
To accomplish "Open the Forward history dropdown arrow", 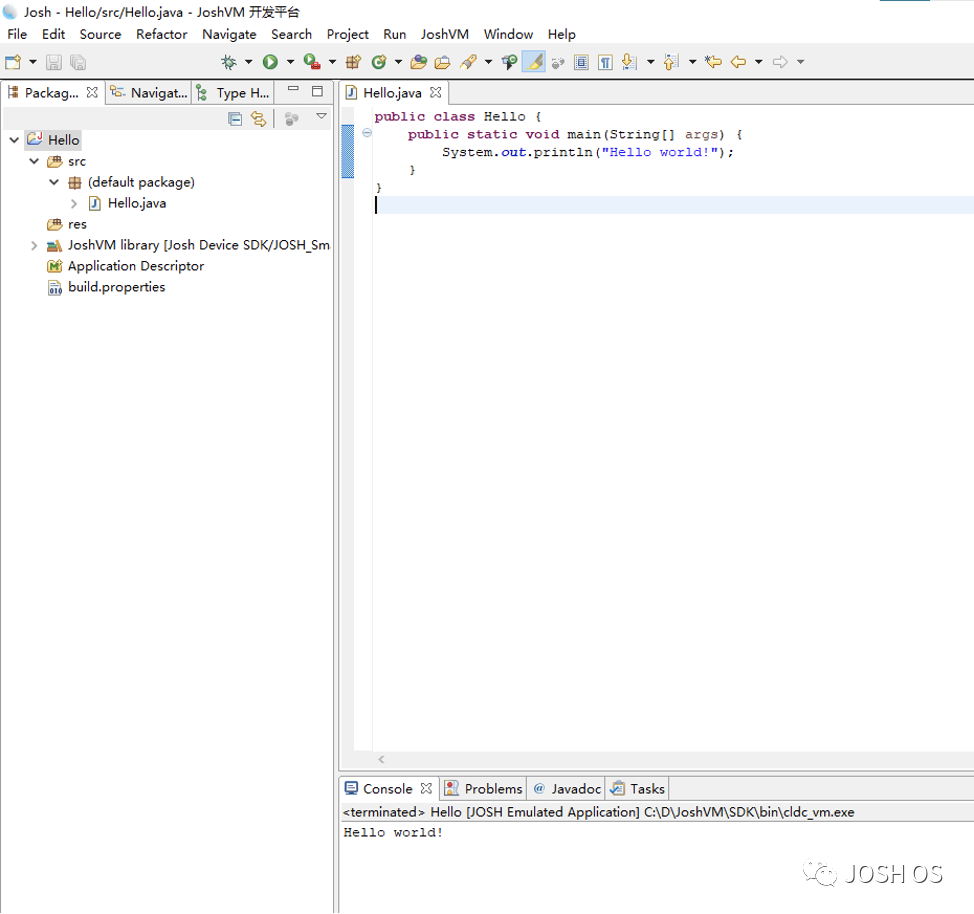I will pos(801,62).
